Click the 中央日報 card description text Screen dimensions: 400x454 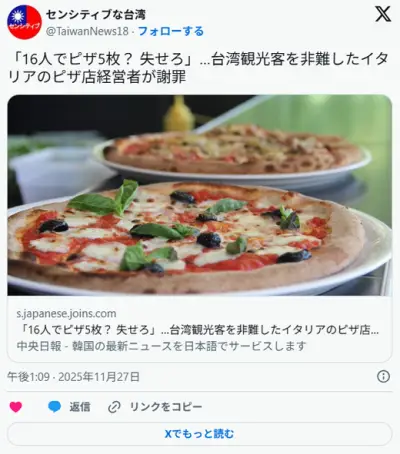point(161,346)
